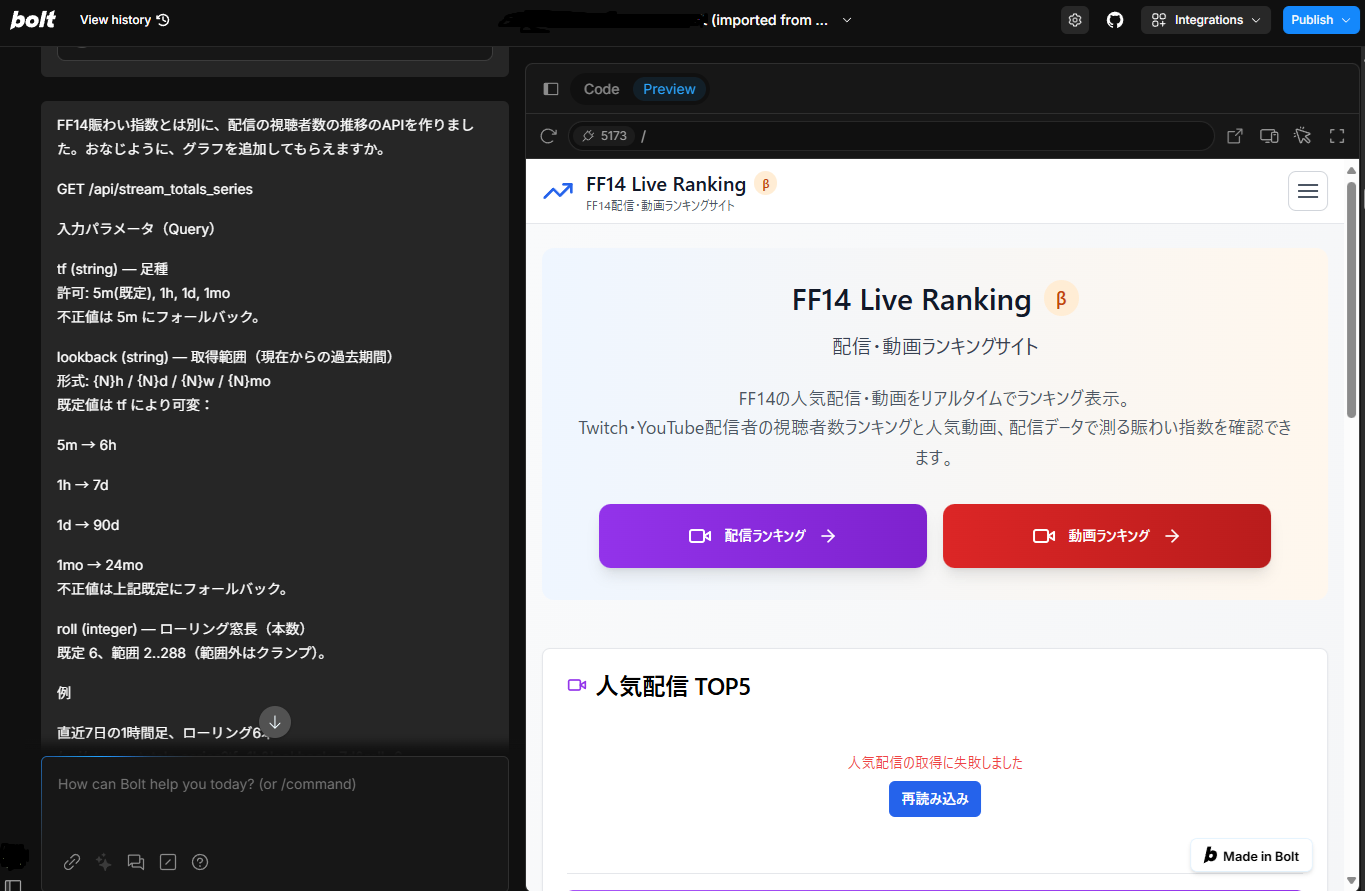
Task: Switch to the Code tab
Action: pos(601,89)
